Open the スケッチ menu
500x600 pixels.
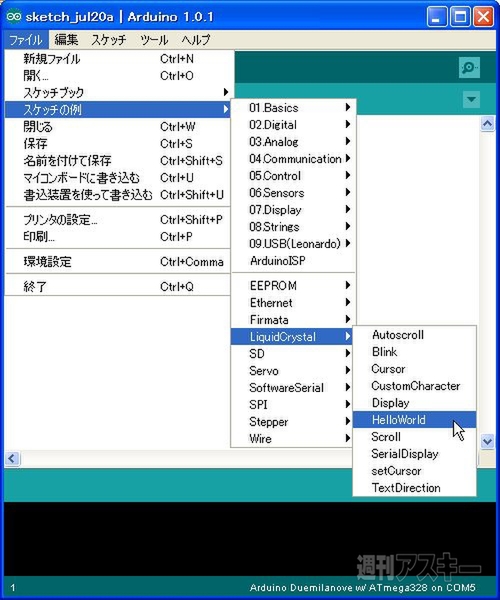pyautogui.click(x=108, y=40)
